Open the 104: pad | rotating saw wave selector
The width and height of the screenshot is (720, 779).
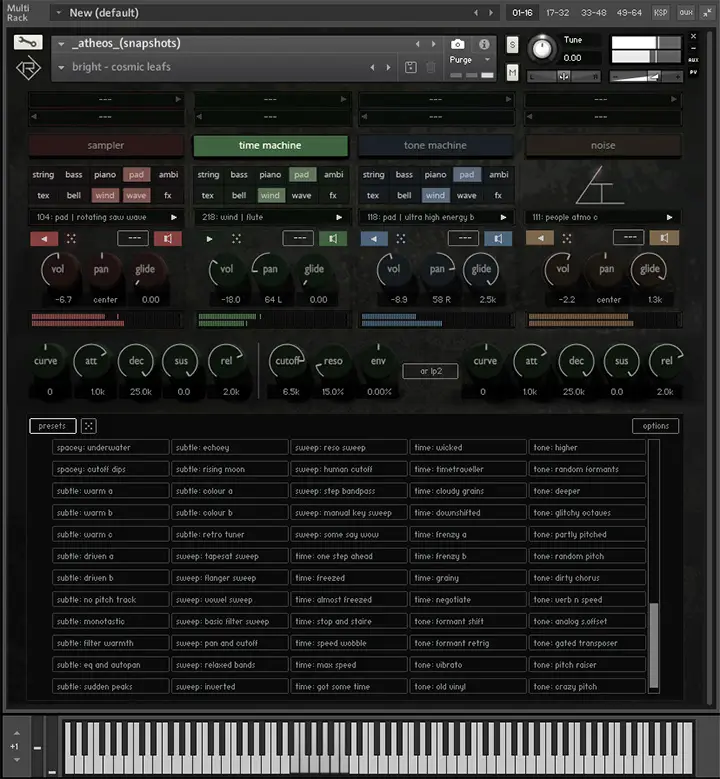point(106,217)
